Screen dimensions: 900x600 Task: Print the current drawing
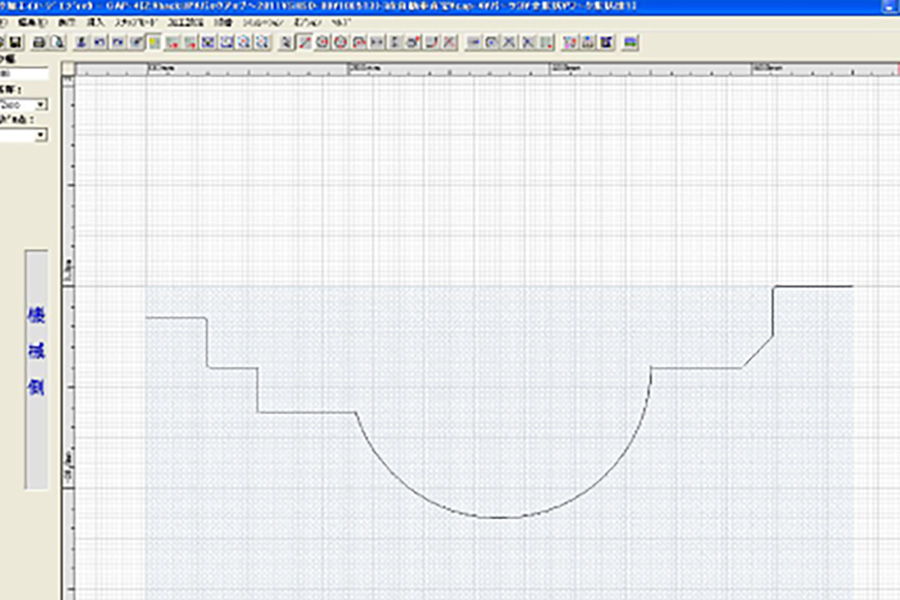38,41
